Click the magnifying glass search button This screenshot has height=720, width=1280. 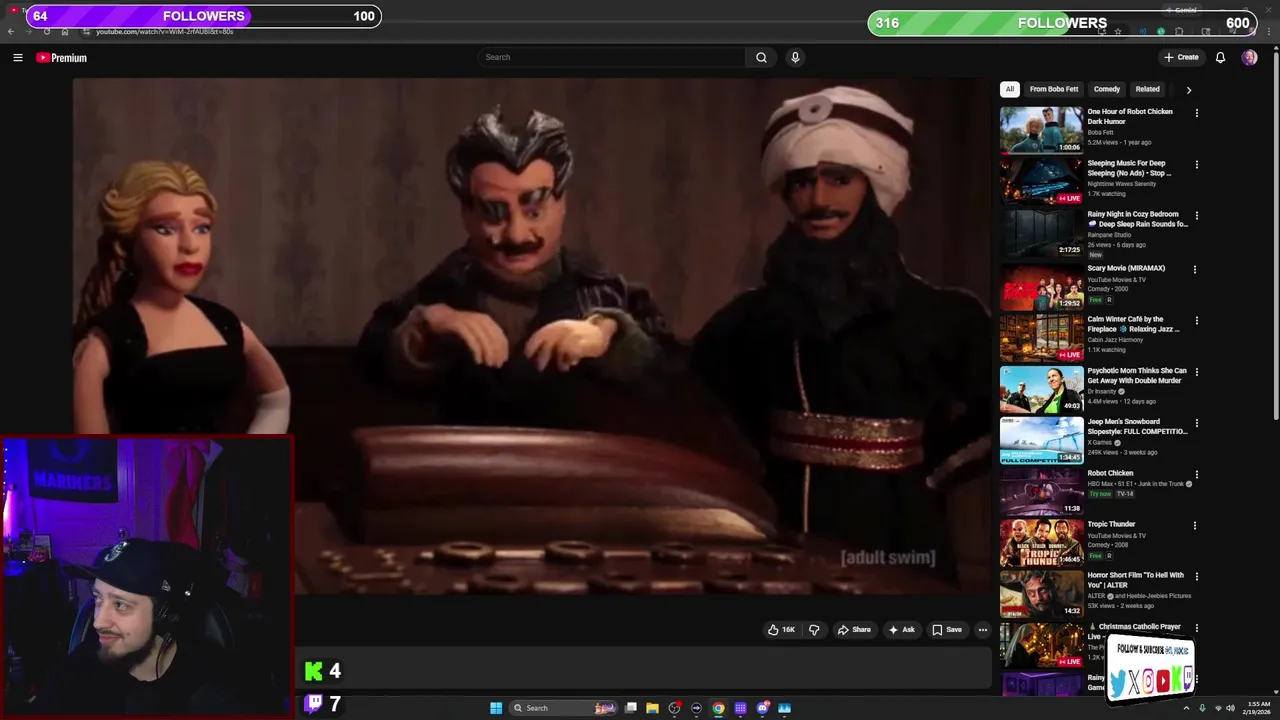761,57
